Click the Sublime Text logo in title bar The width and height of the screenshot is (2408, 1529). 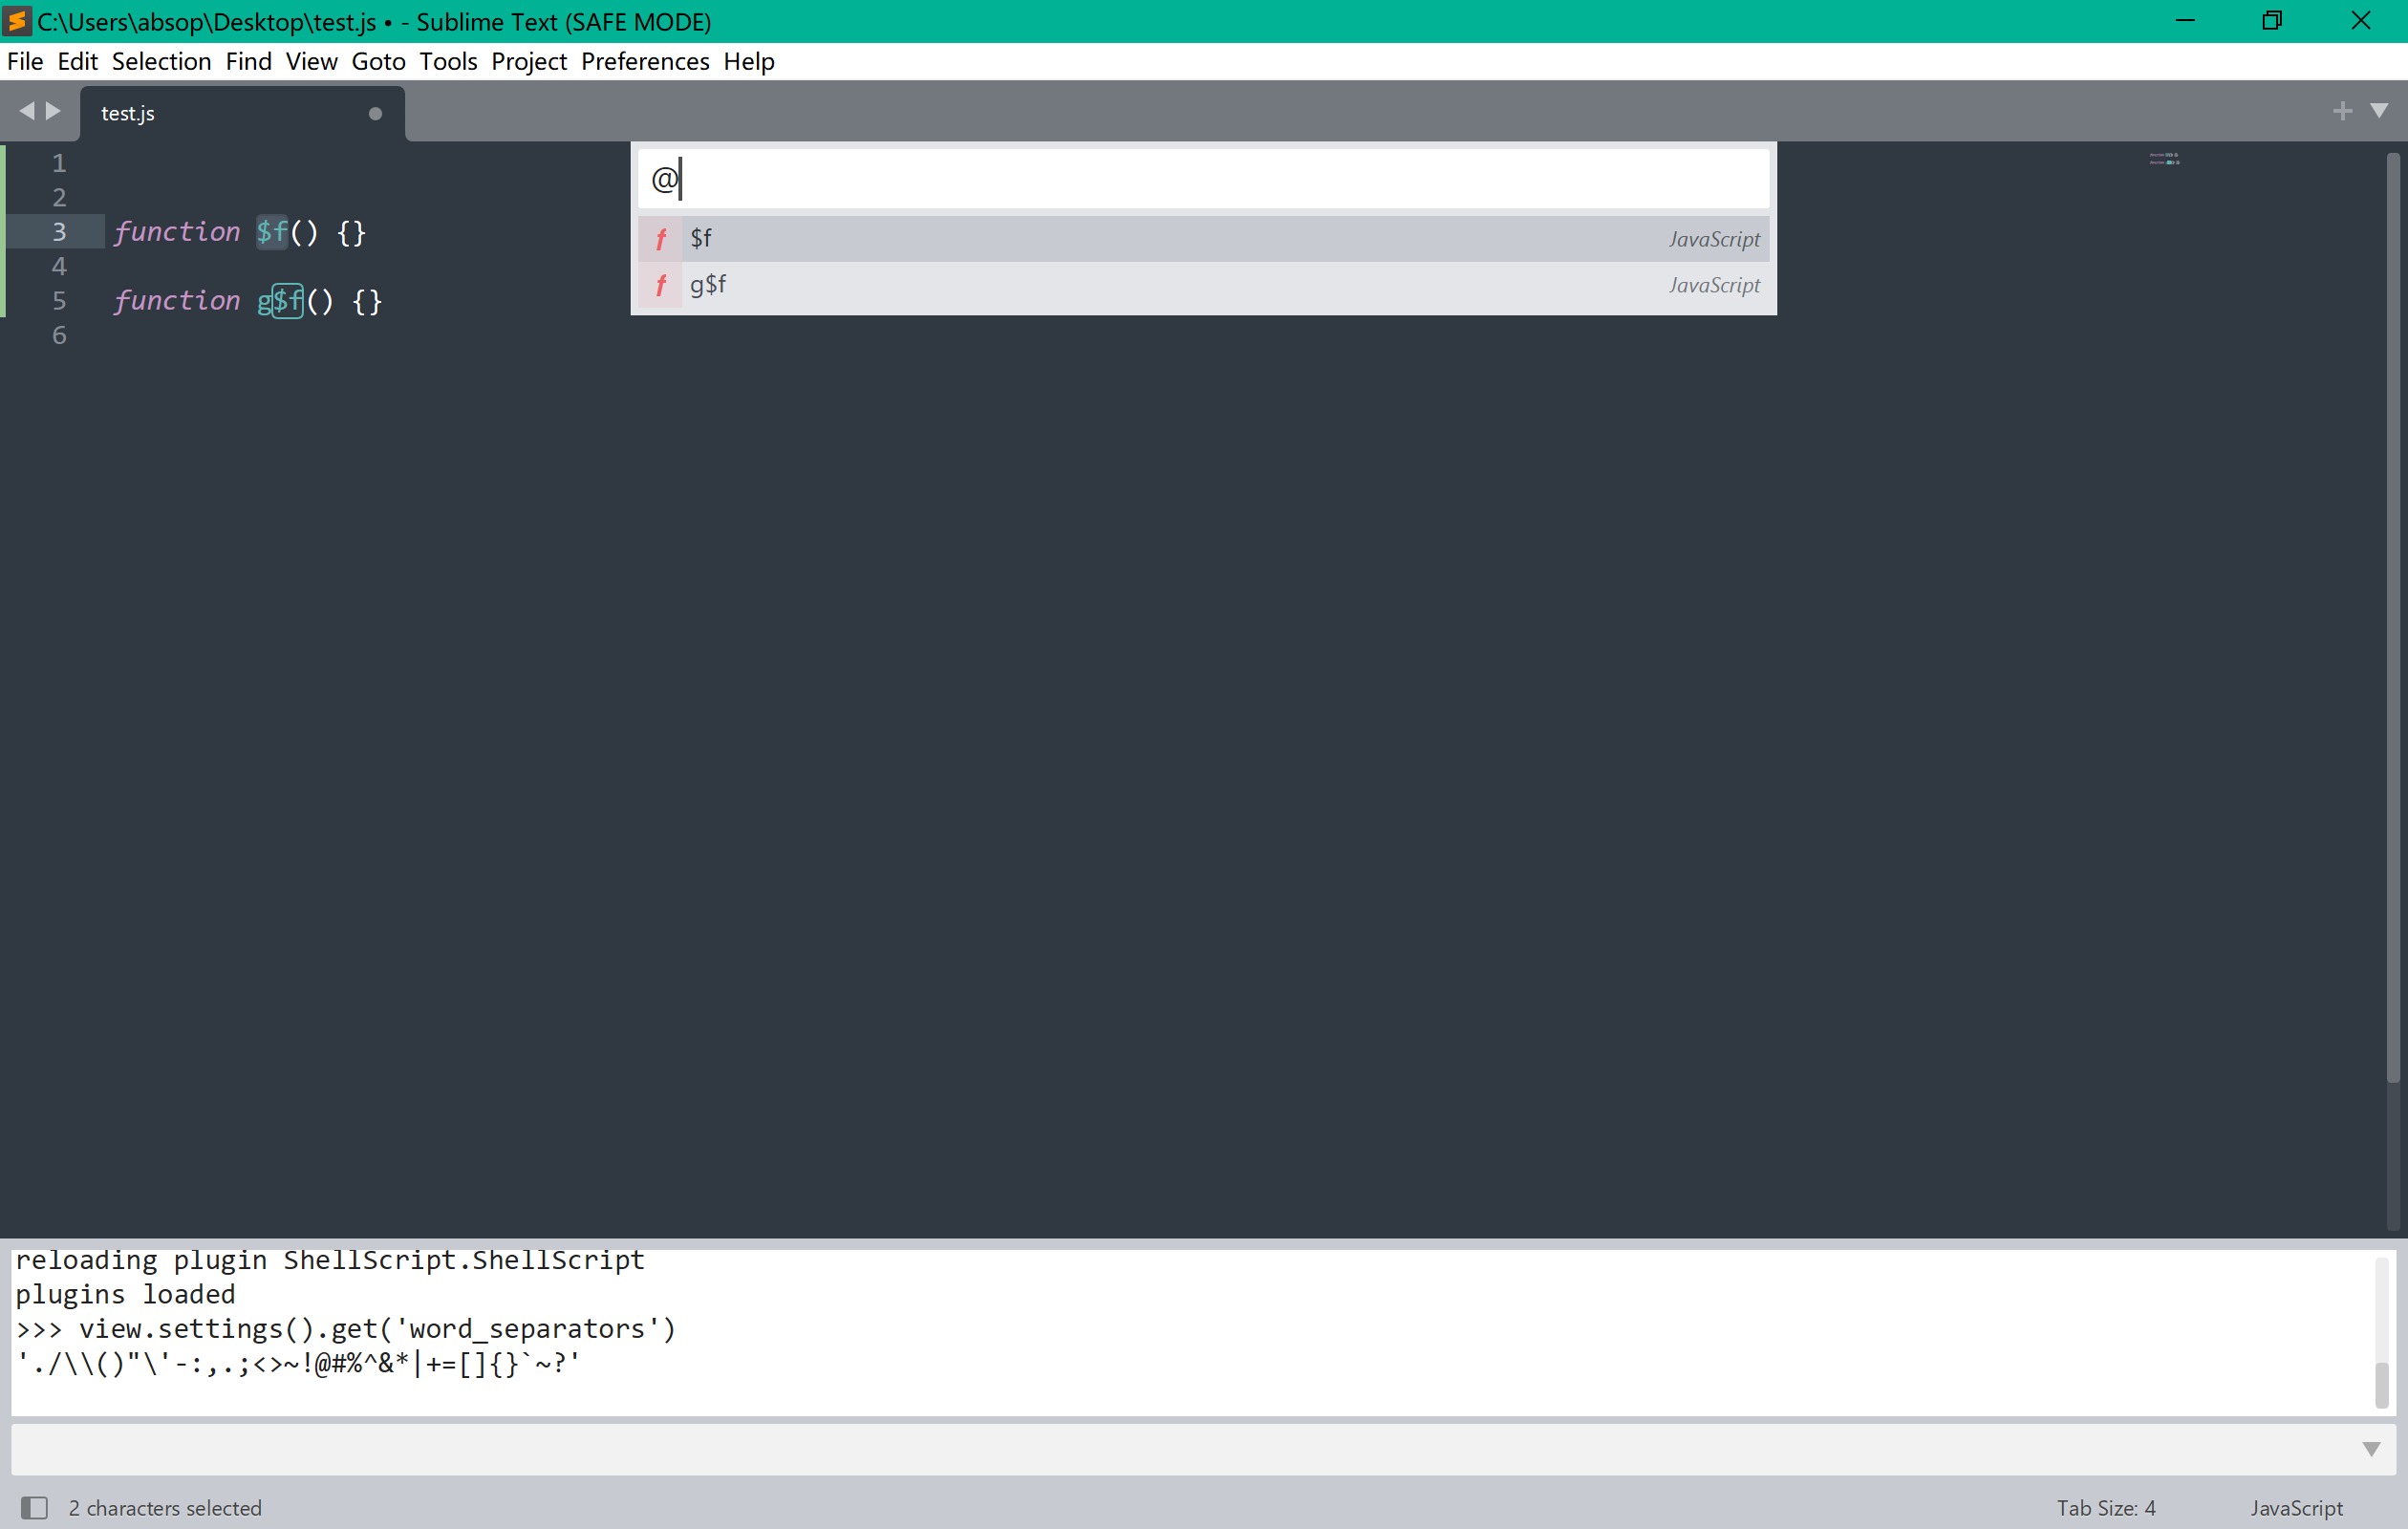pos(16,20)
